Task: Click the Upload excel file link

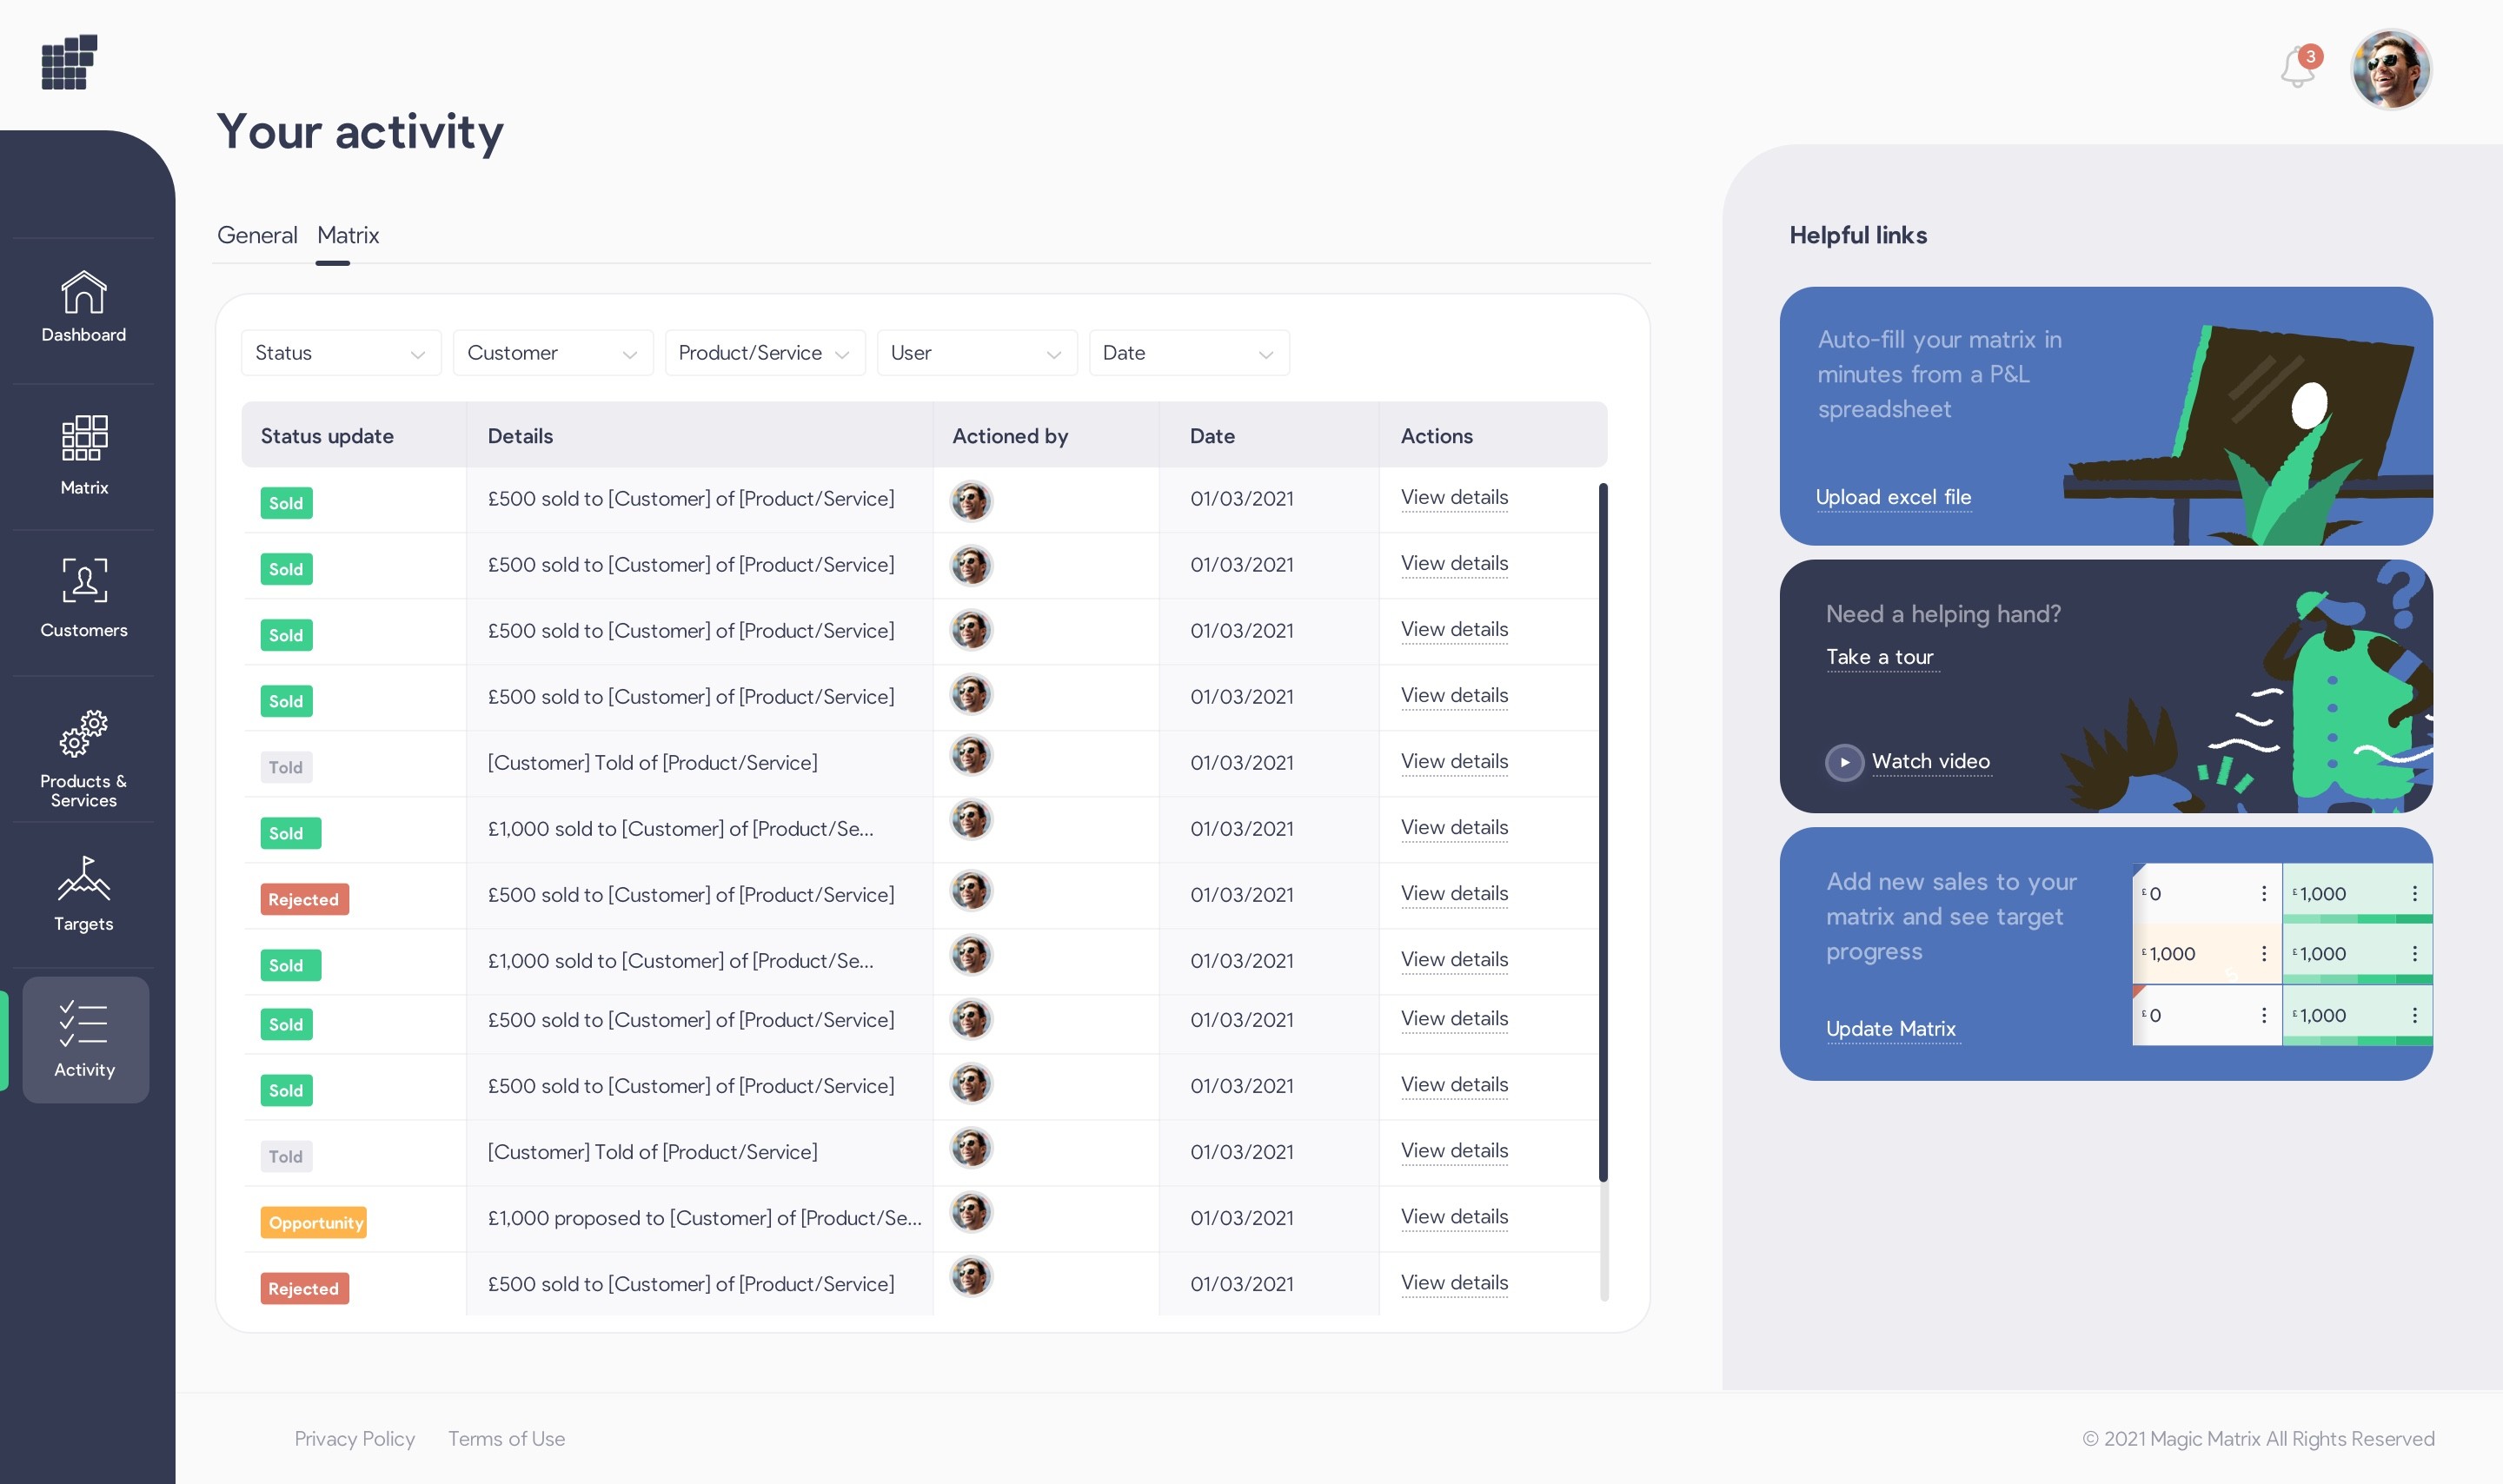Action: point(1892,497)
